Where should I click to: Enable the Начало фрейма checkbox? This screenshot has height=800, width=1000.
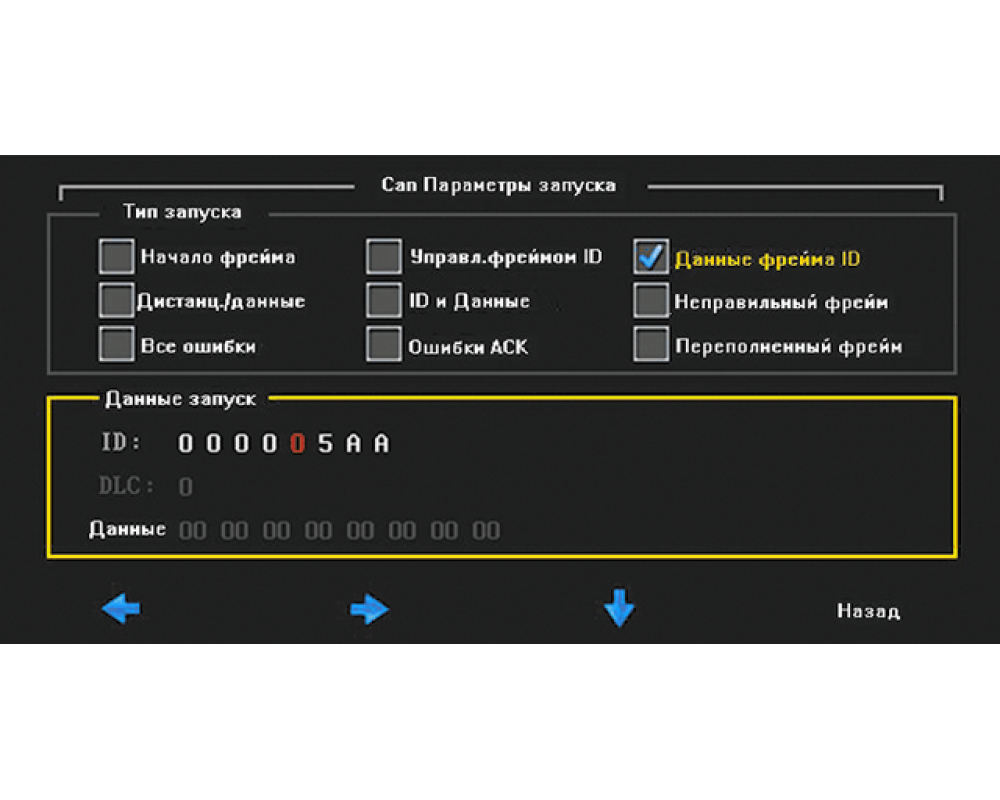tap(117, 257)
